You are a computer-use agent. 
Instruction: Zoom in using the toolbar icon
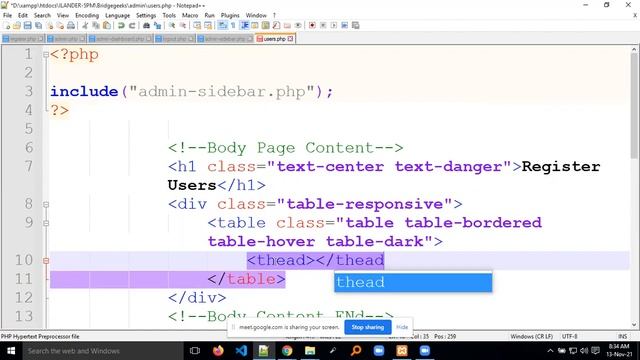pos(172,25)
